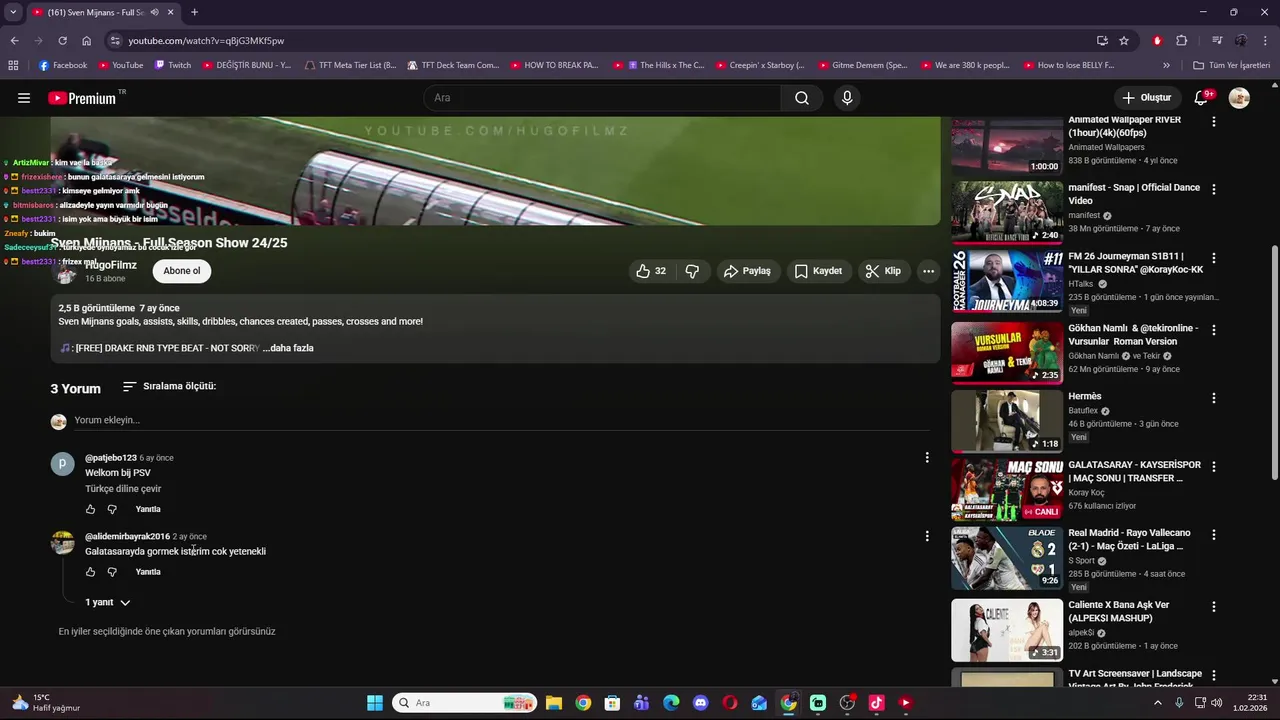Viewport: 1280px width, 720px height.
Task: Open options for Hermès suggested video
Action: pyautogui.click(x=1214, y=398)
